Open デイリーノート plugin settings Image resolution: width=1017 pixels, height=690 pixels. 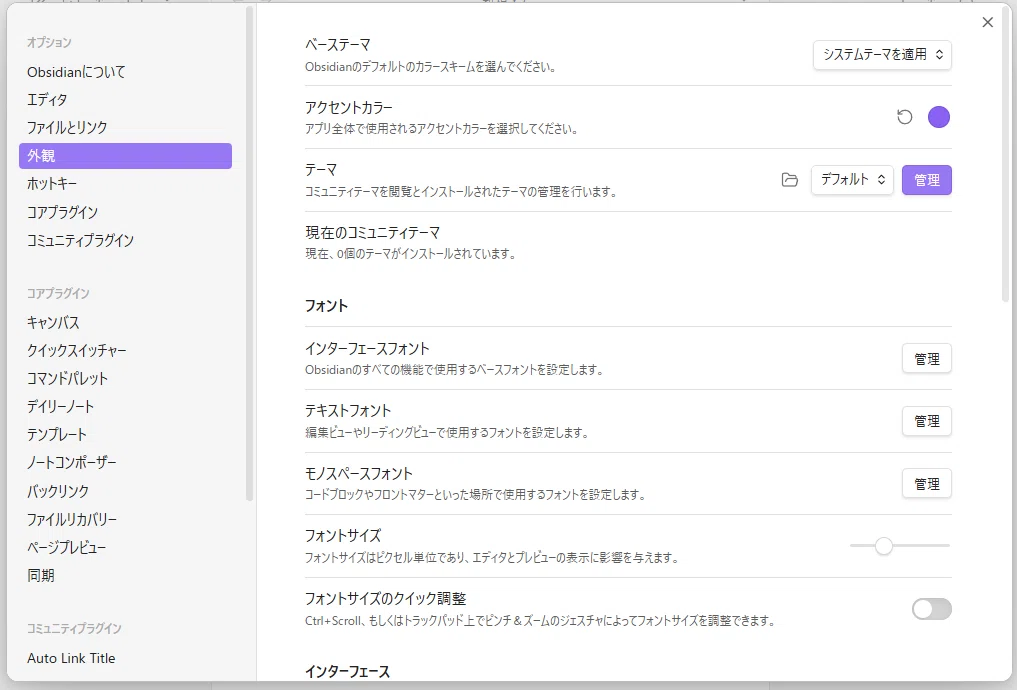125,407
